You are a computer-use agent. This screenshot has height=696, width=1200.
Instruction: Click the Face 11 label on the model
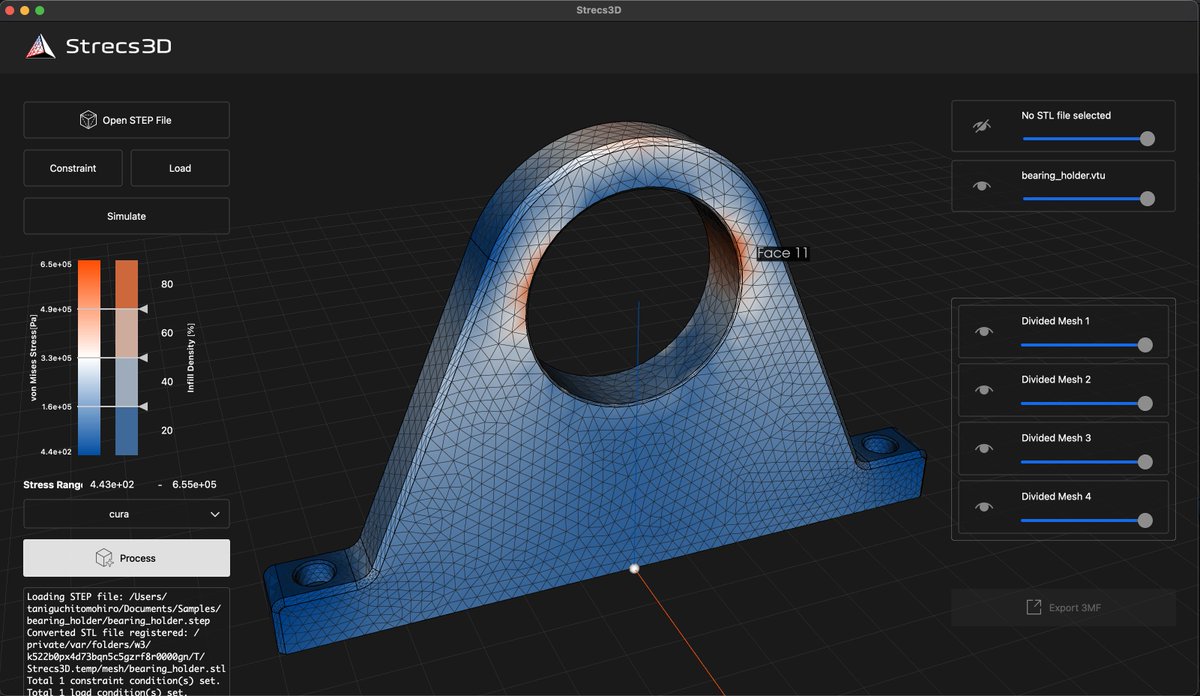782,253
